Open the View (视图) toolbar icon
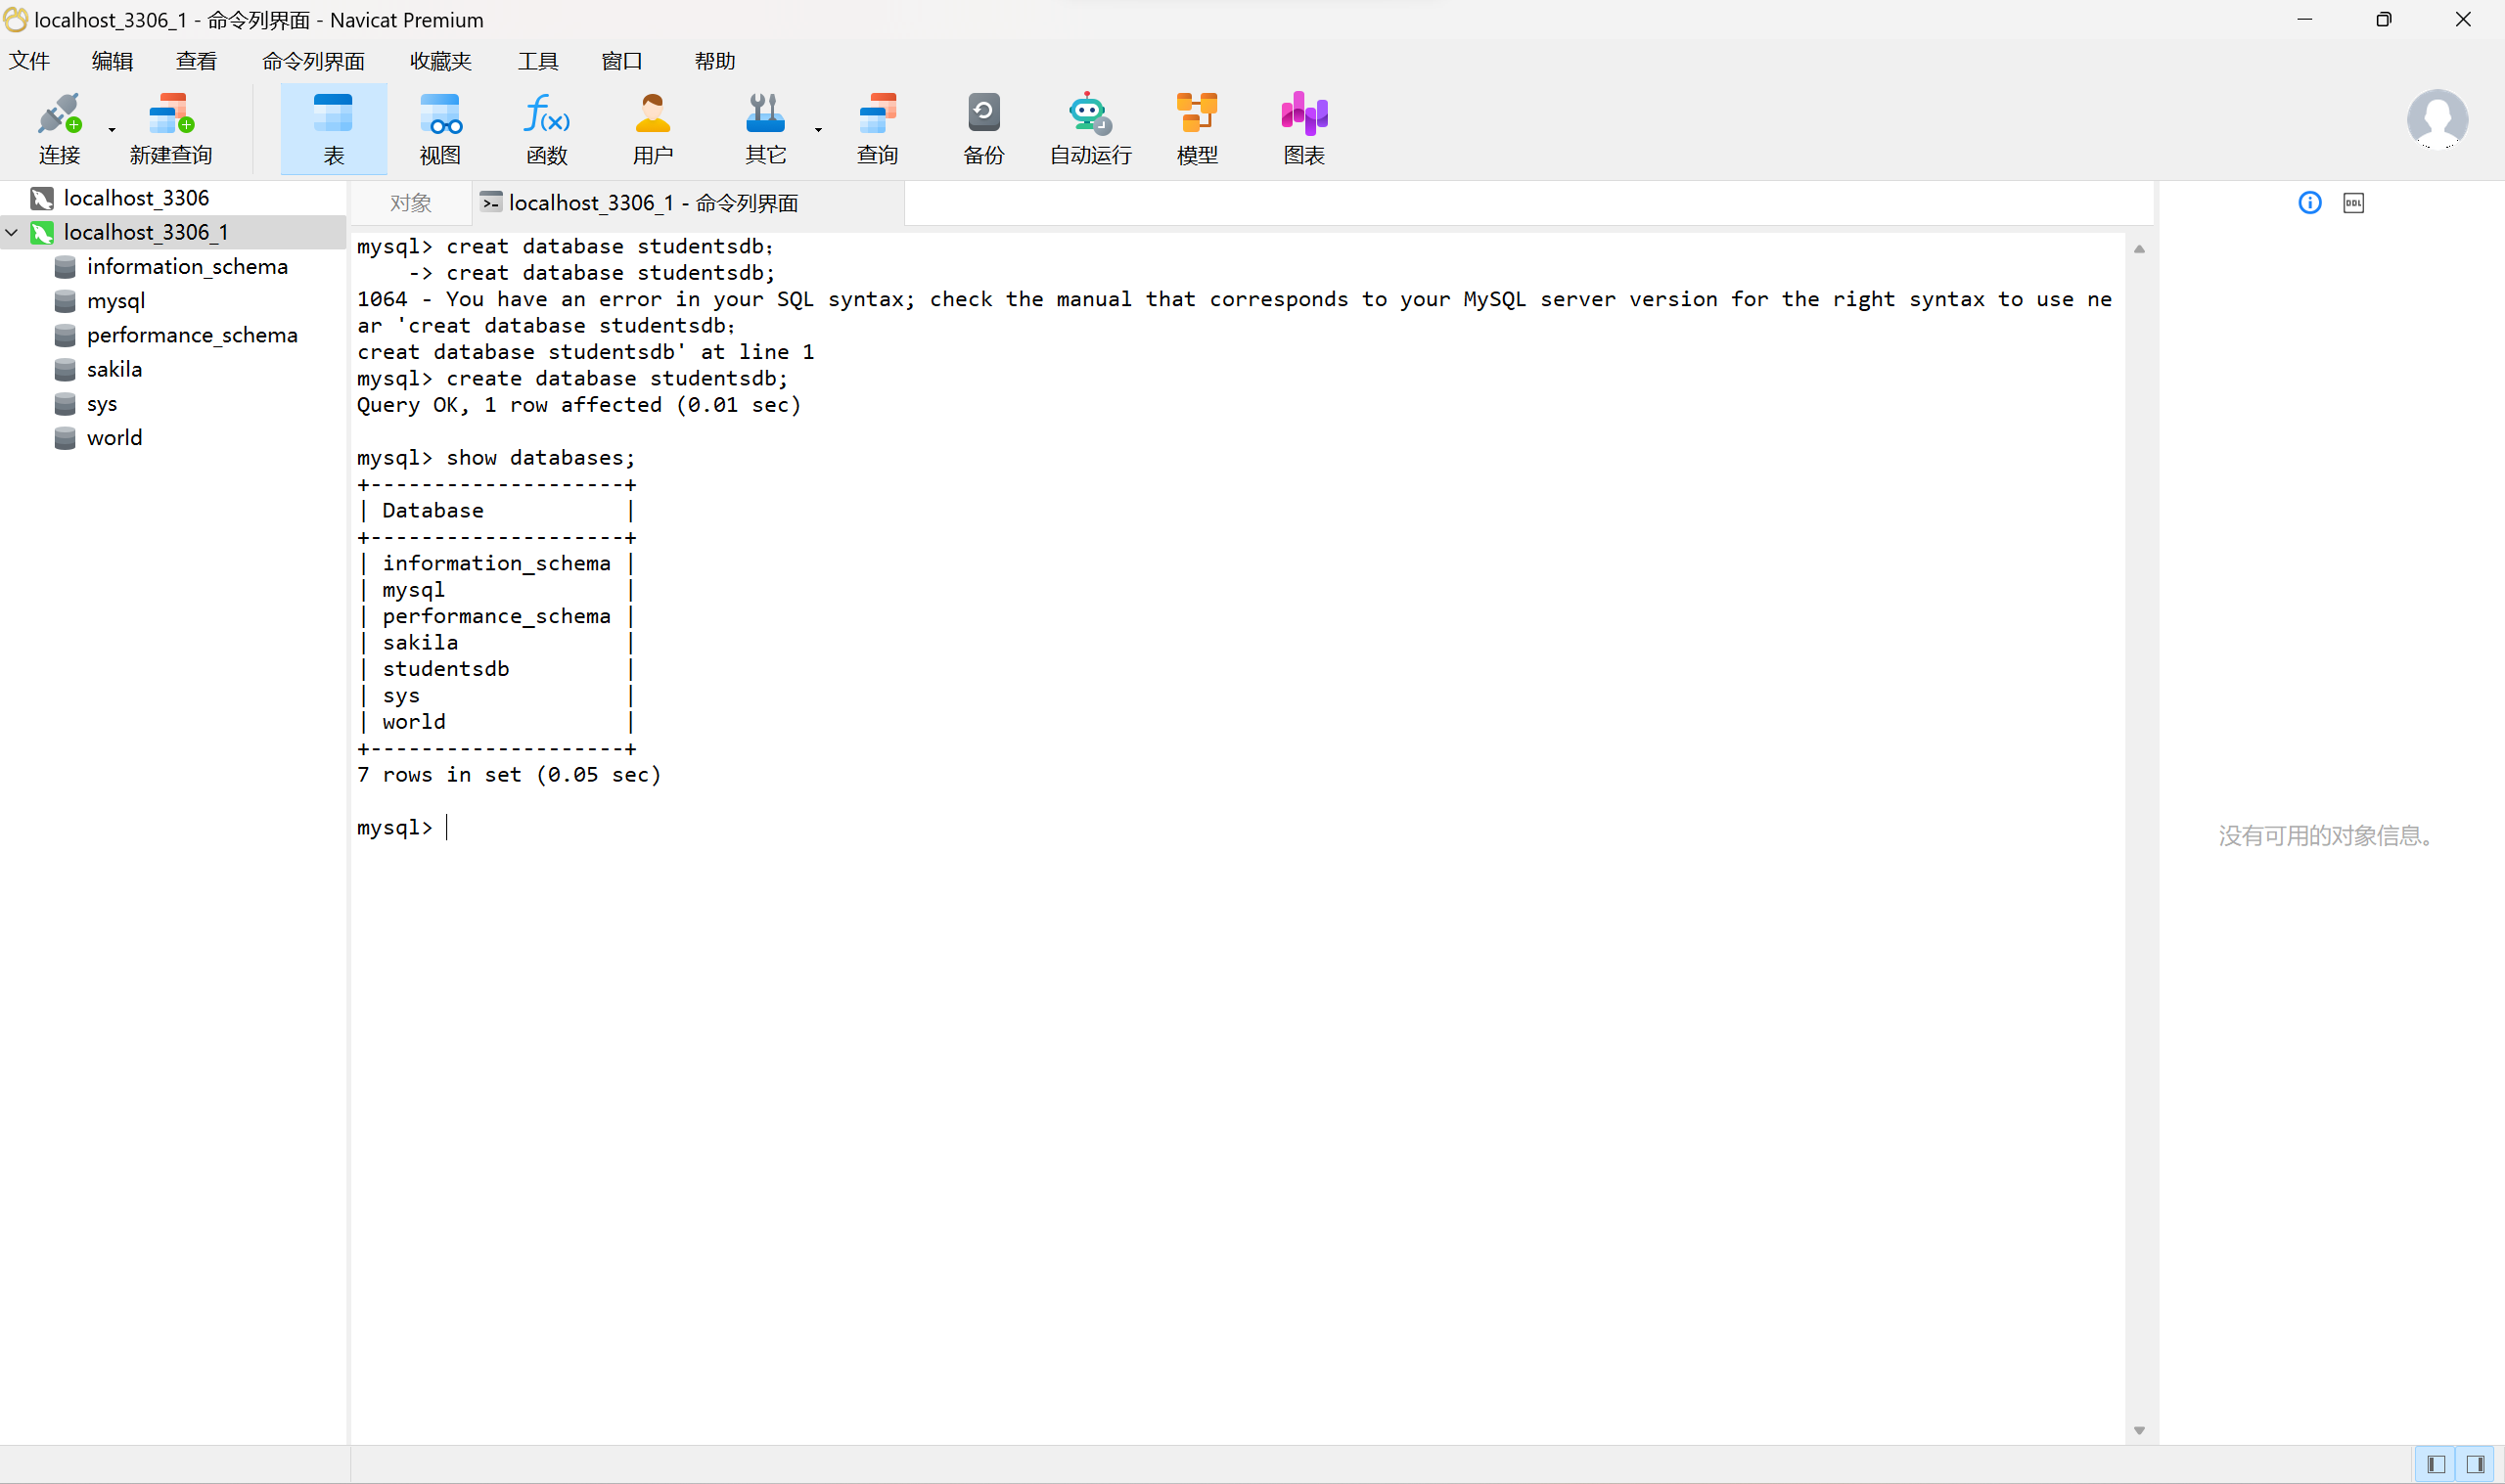This screenshot has height=1484, width=2505. click(x=440, y=128)
